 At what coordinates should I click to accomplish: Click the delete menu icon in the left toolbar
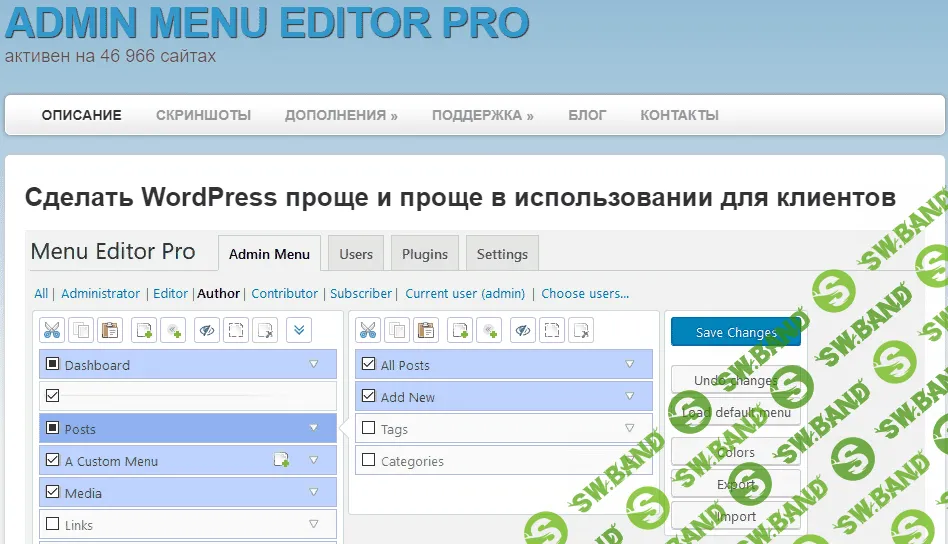tap(265, 331)
